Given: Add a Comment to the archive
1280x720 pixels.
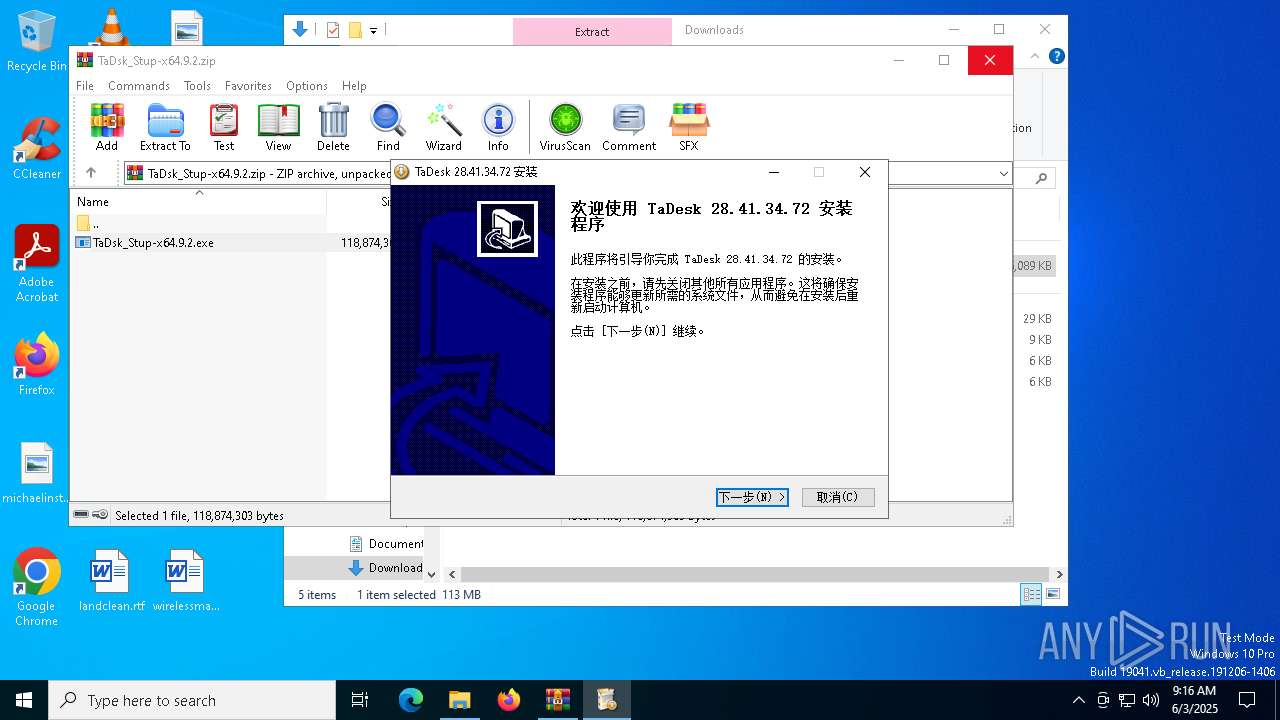Looking at the screenshot, I should pyautogui.click(x=629, y=127).
